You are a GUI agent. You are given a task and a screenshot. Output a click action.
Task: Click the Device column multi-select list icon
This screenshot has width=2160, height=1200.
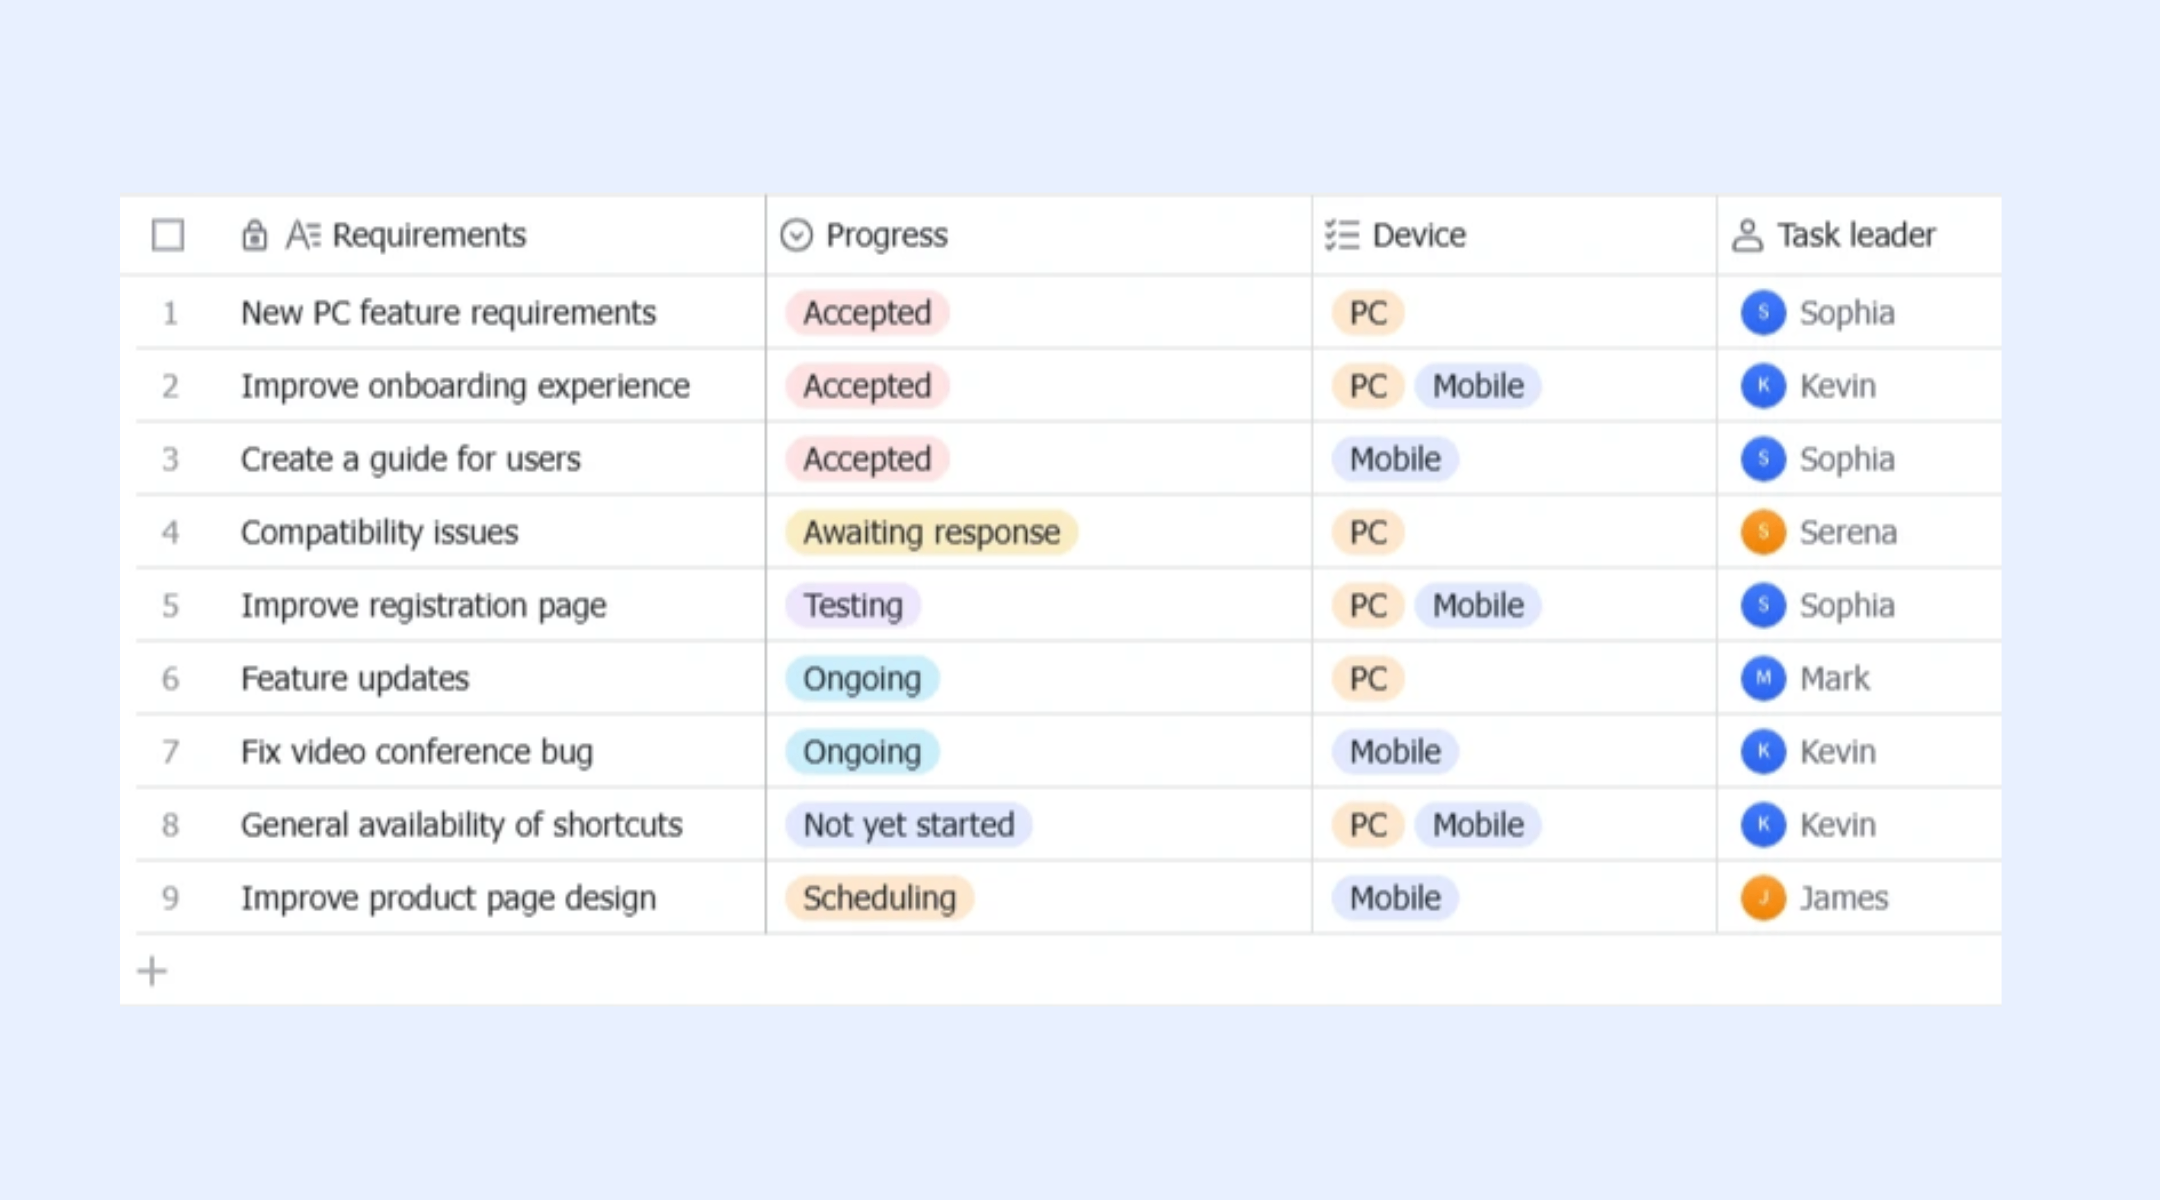(x=1342, y=235)
